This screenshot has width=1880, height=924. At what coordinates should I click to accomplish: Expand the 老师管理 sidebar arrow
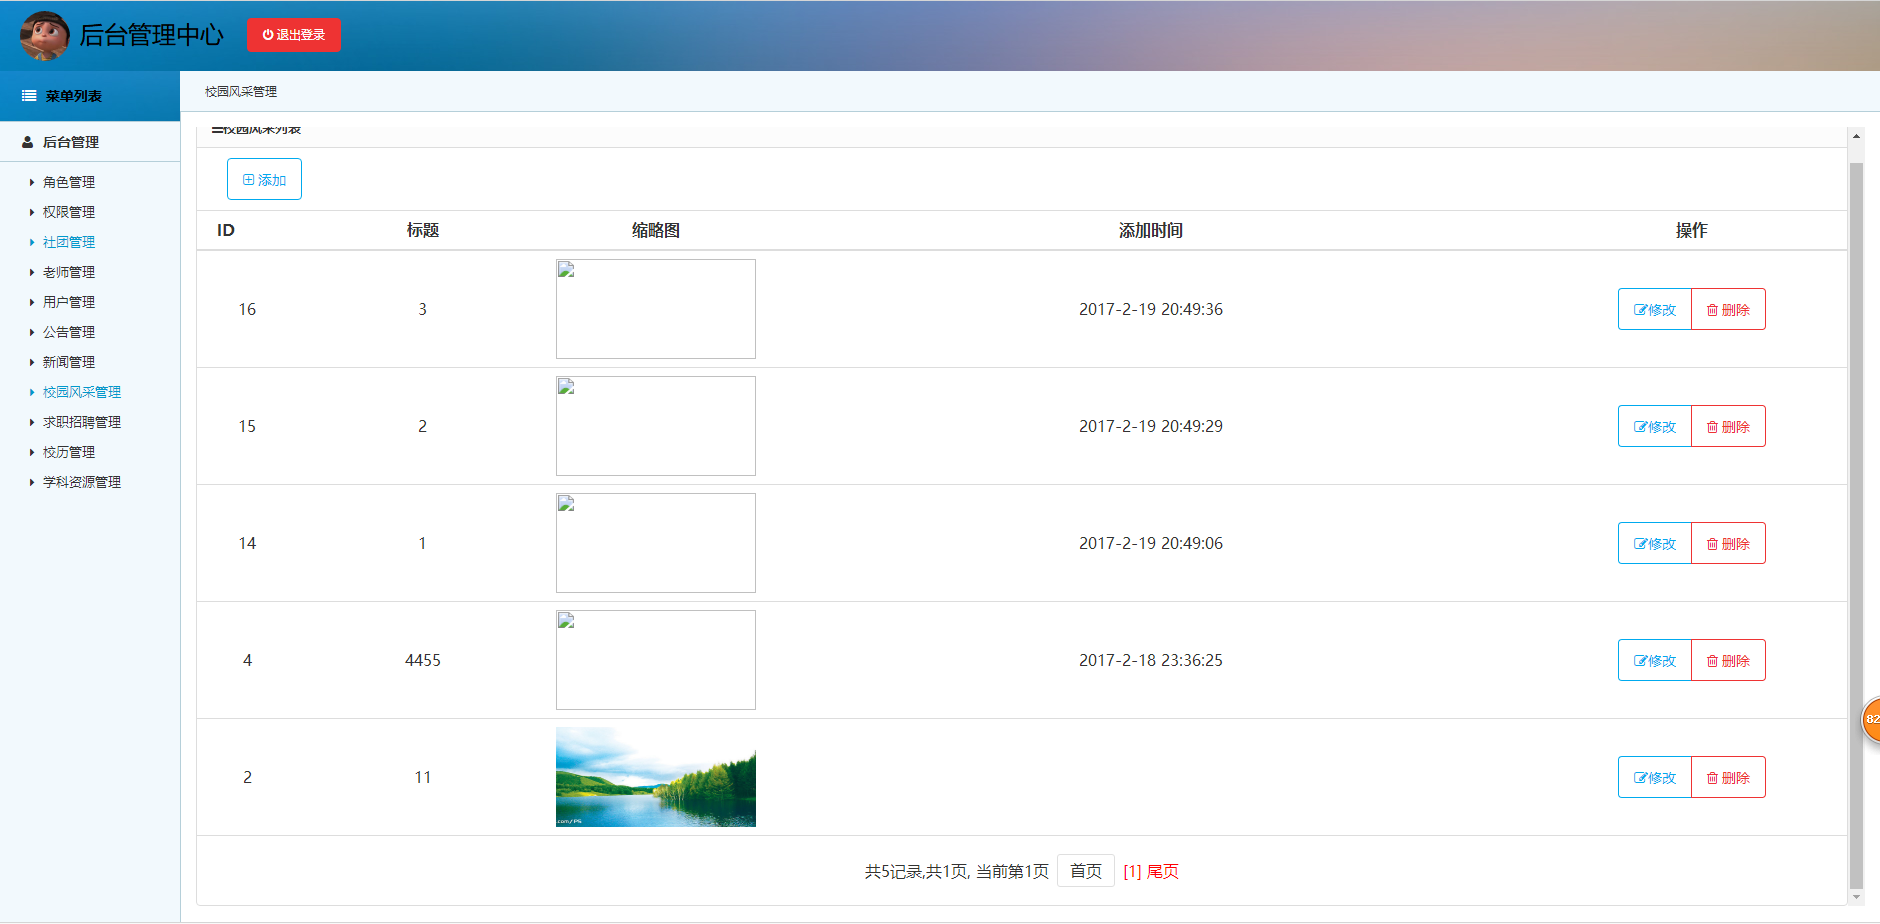(x=32, y=272)
